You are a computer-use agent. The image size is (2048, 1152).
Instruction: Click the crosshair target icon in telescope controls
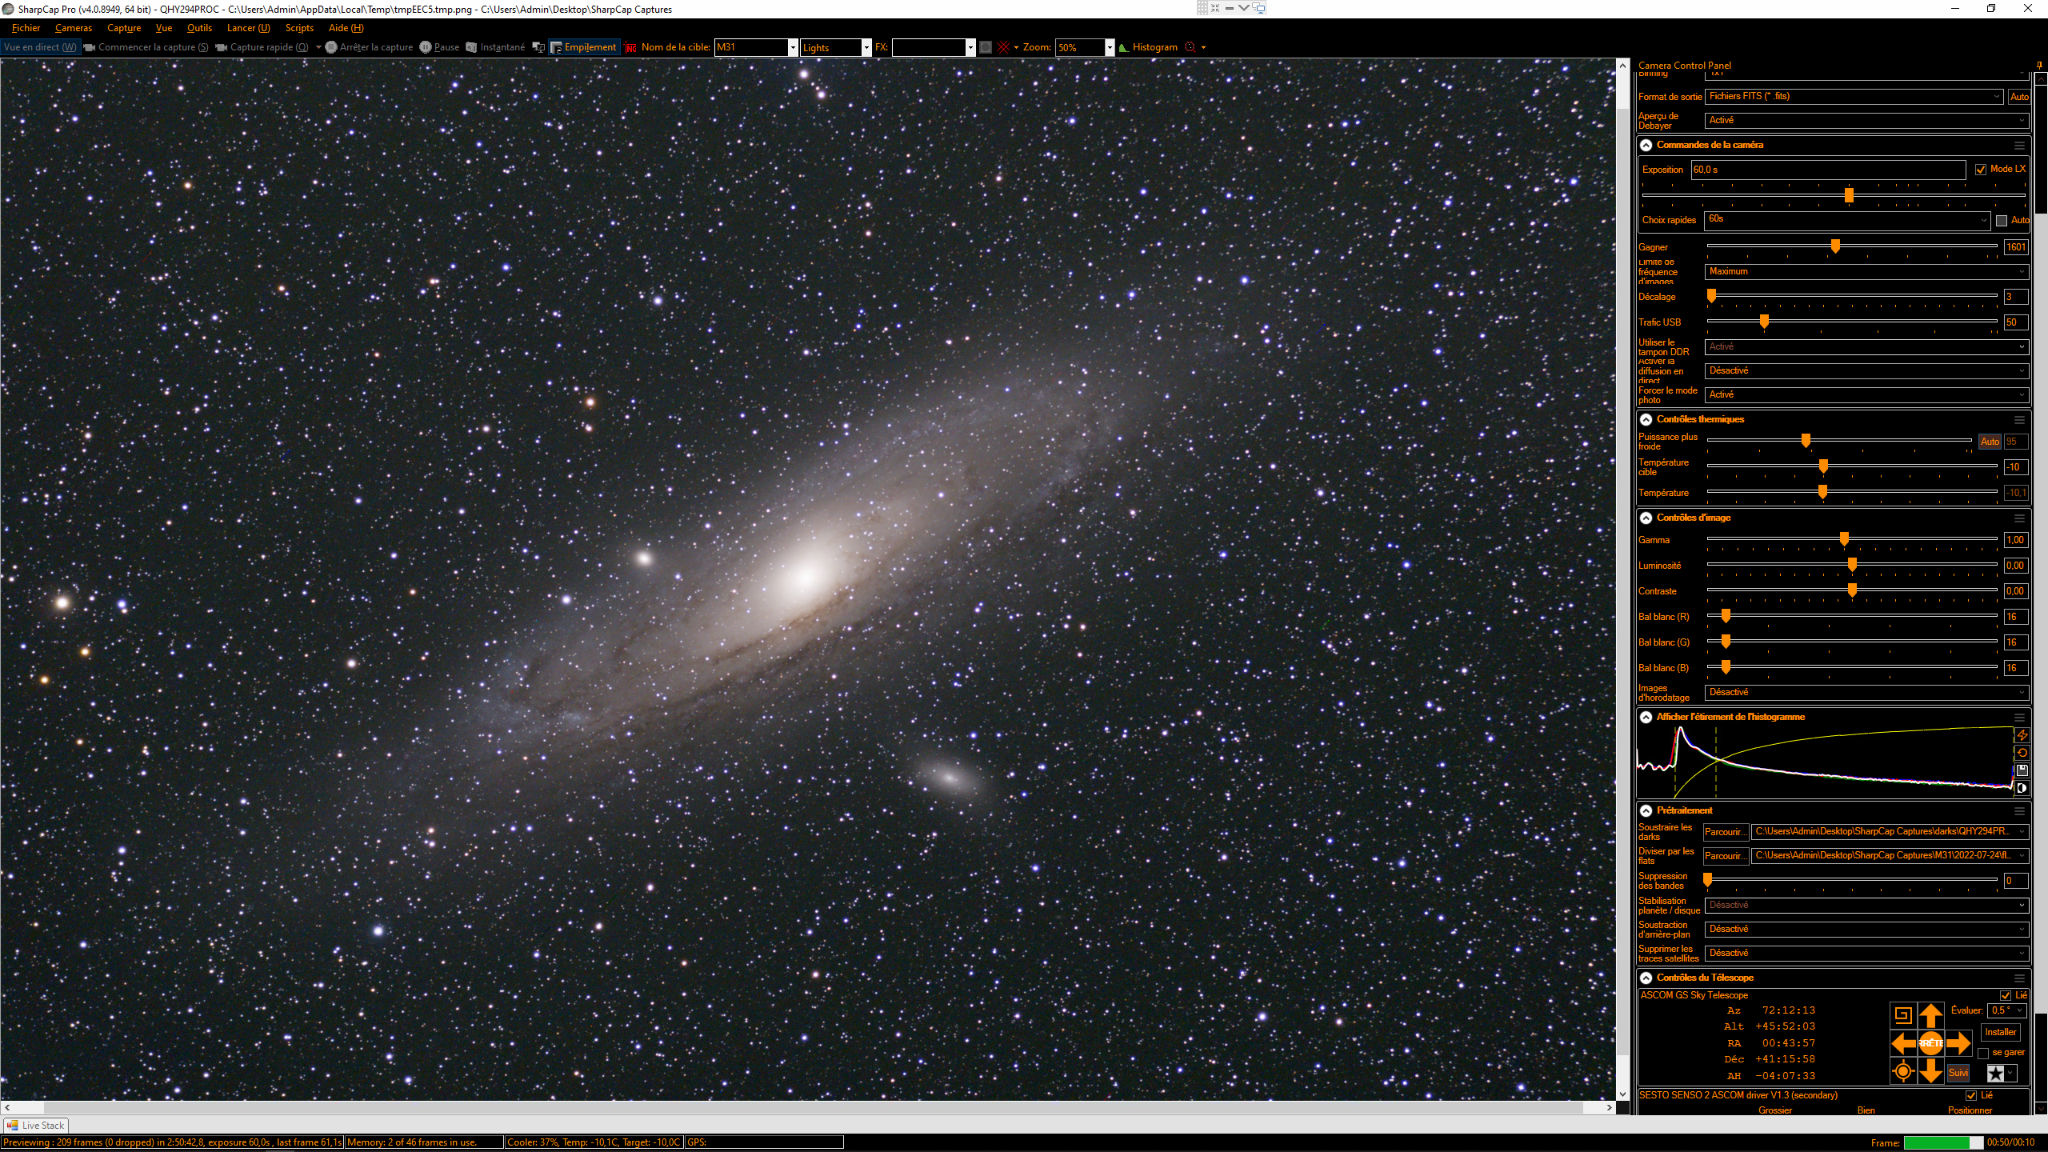(1903, 1072)
